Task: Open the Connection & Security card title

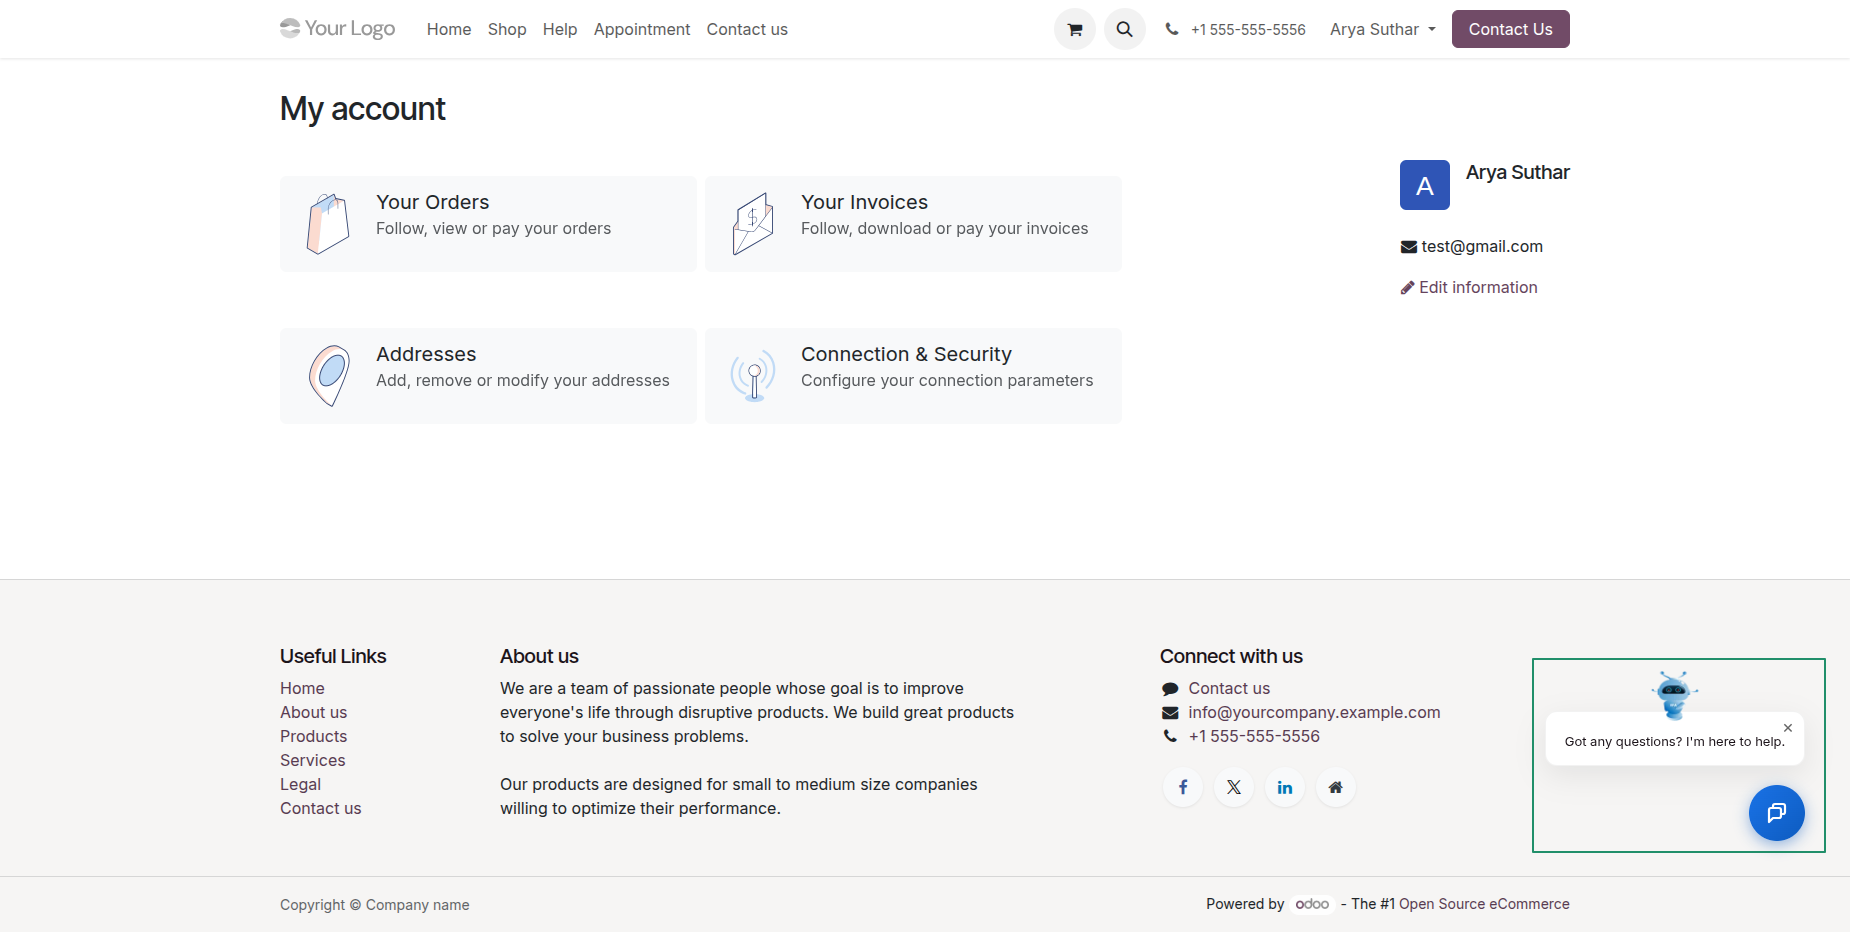Action: [x=906, y=354]
